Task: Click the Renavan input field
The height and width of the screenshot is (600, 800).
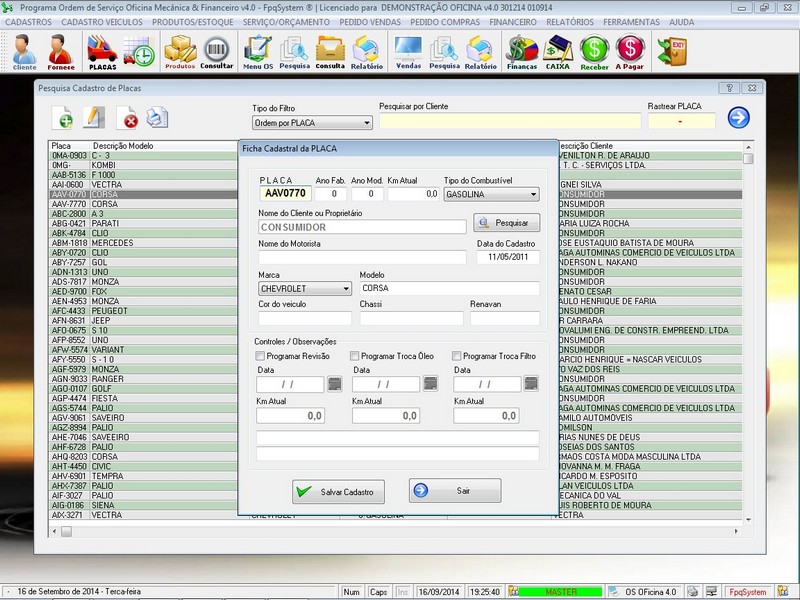Action: click(505, 318)
